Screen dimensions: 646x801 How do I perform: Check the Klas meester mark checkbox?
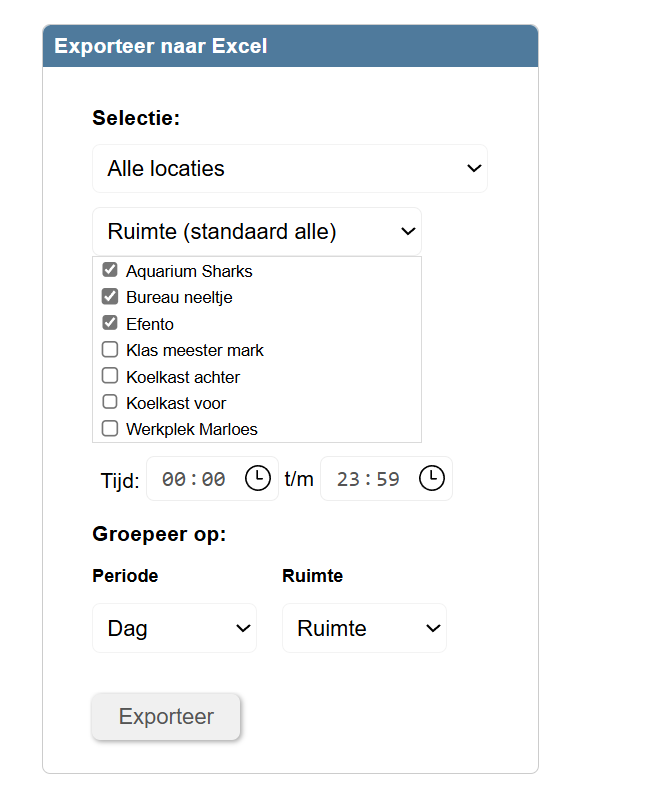tap(110, 350)
